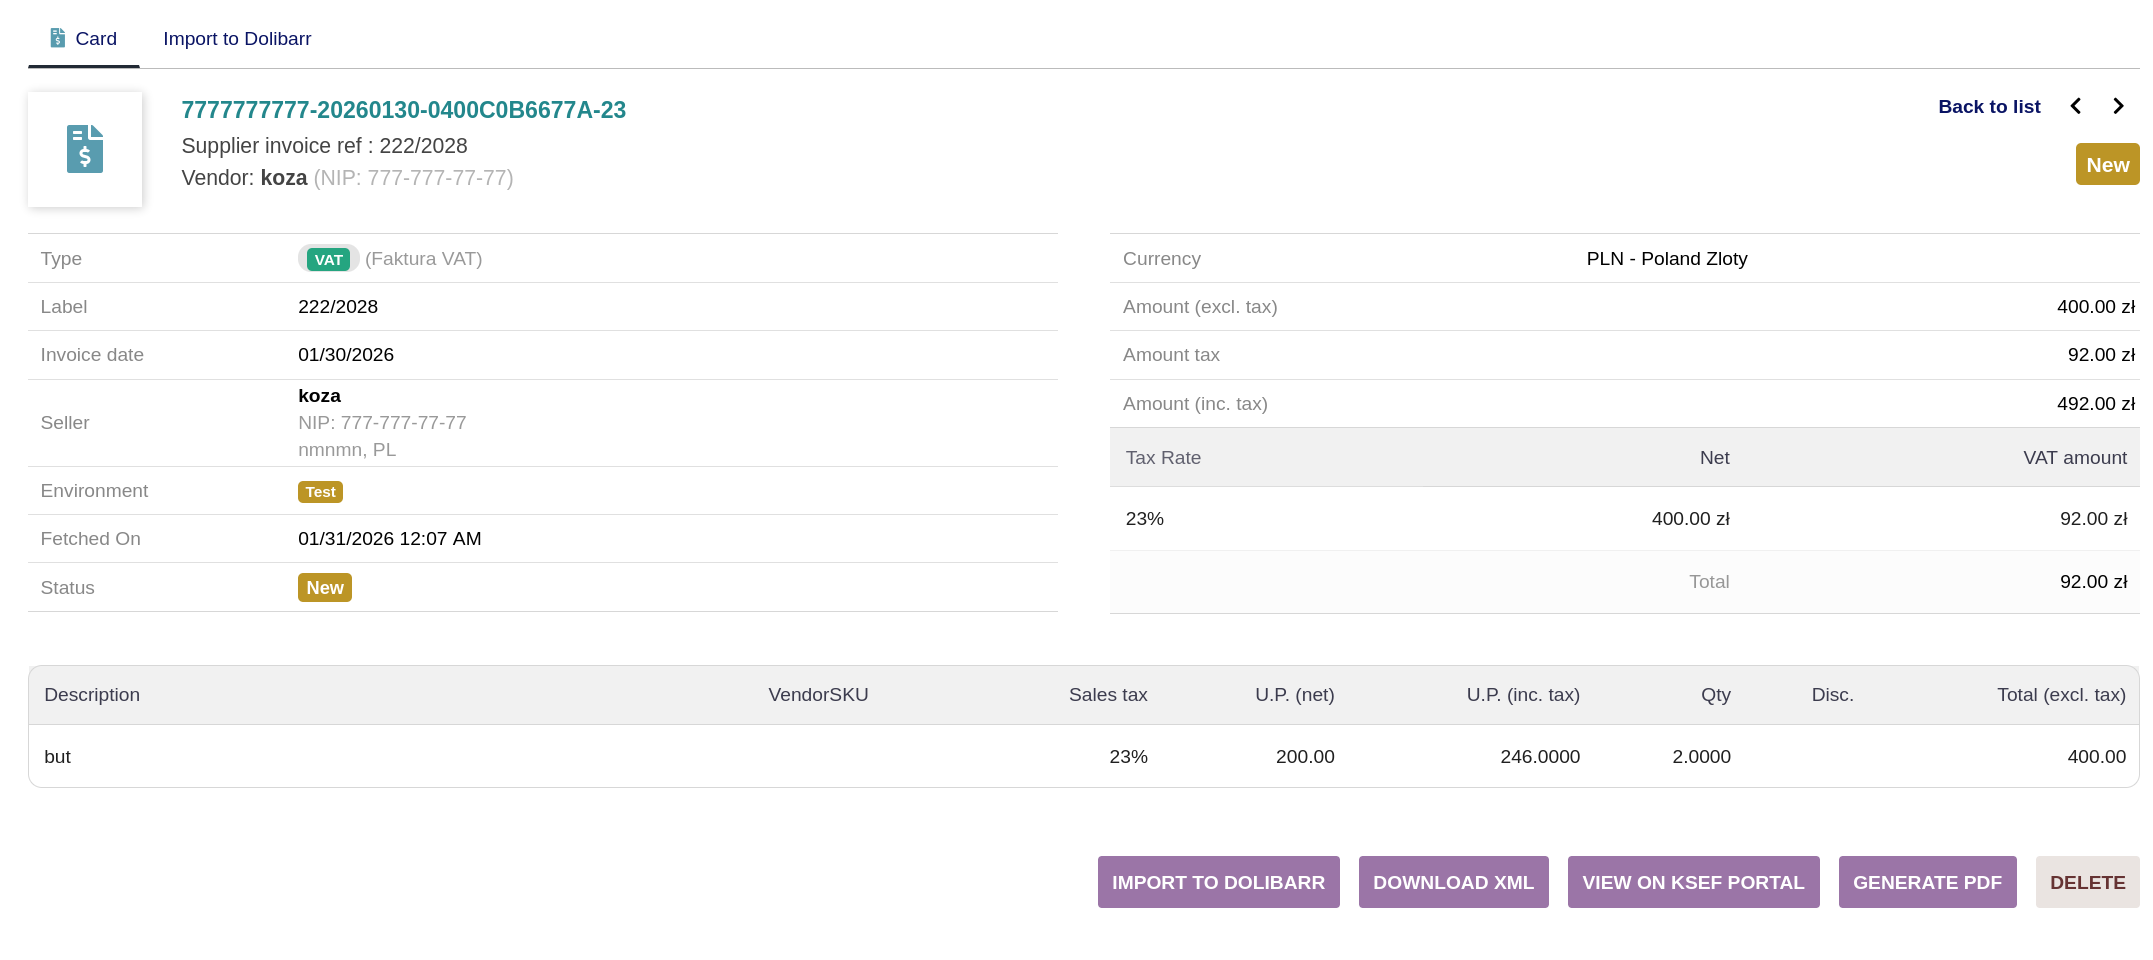
Task: Click the Description column header
Action: coord(92,695)
